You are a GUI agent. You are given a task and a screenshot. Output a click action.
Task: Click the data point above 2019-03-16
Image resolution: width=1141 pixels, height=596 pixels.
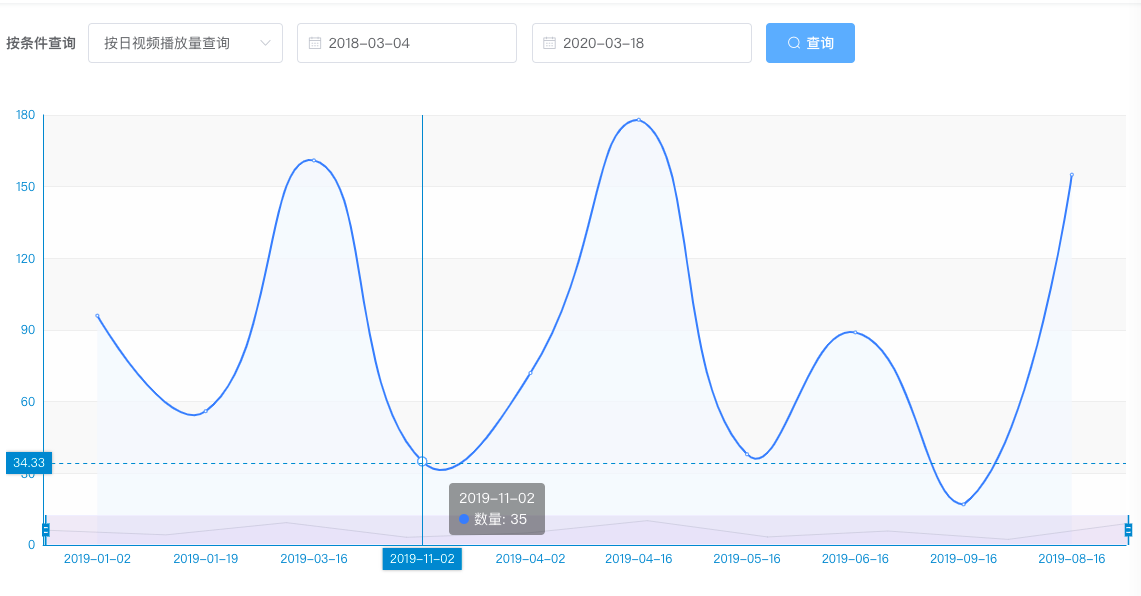314,160
